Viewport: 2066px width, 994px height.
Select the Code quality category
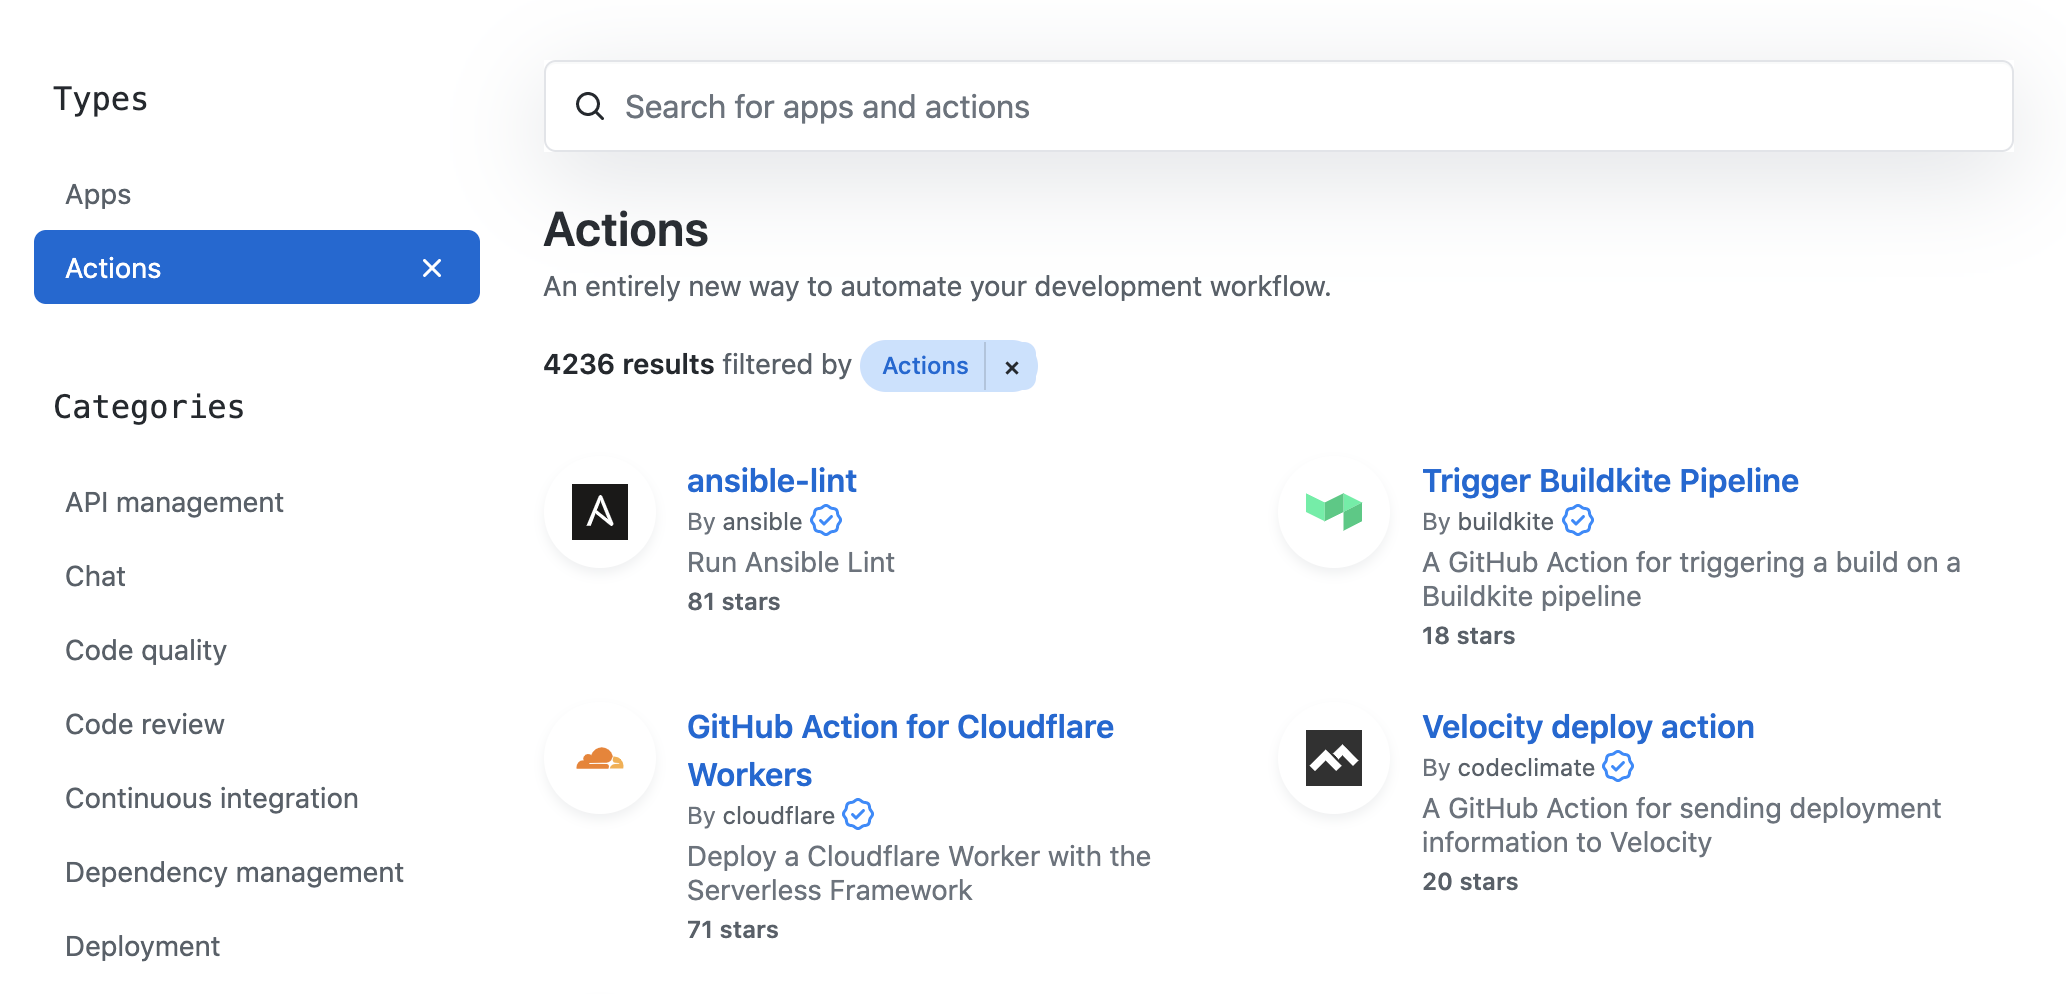[145, 650]
